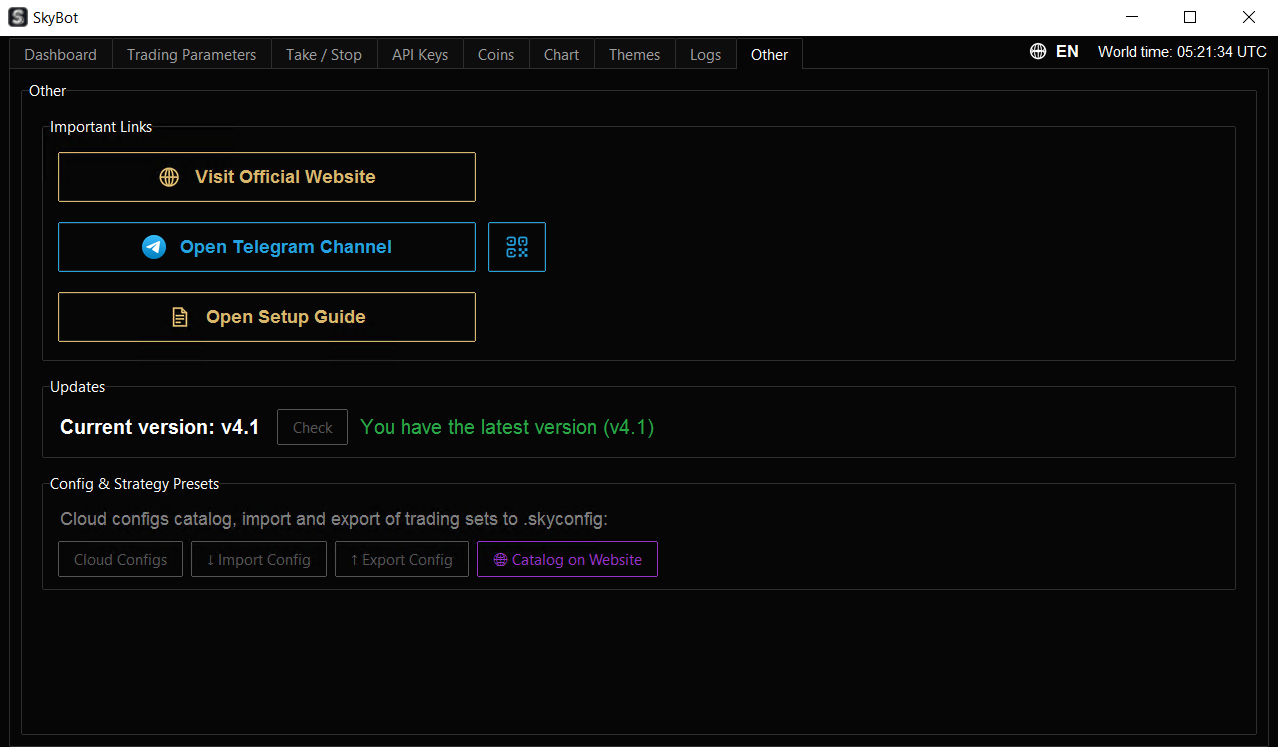
Task: Click the Import Config button
Action: tap(259, 560)
